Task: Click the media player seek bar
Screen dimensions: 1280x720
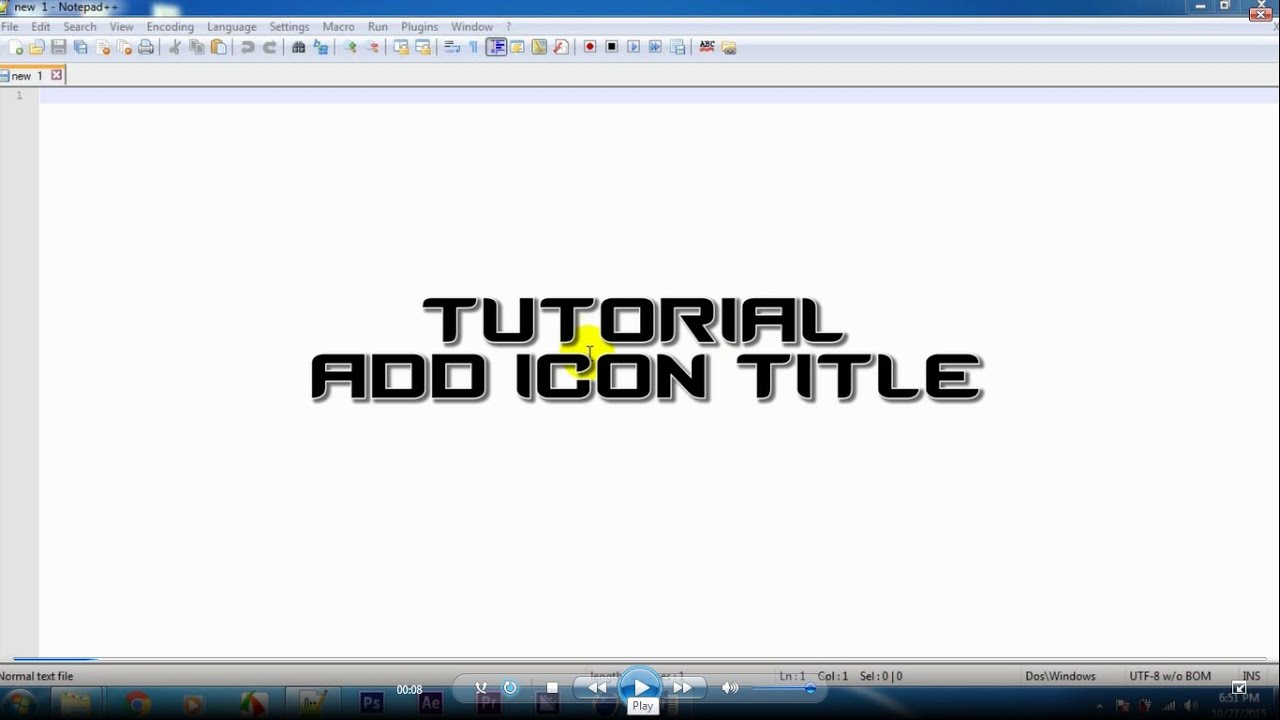Action: point(640,660)
